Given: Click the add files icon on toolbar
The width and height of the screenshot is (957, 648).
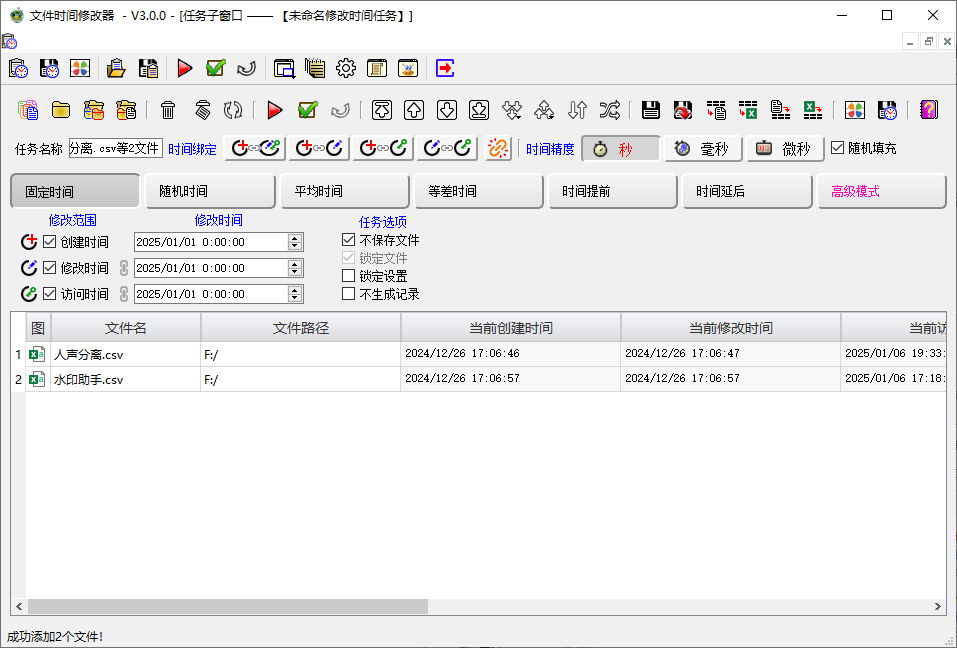Looking at the screenshot, I should [x=28, y=110].
